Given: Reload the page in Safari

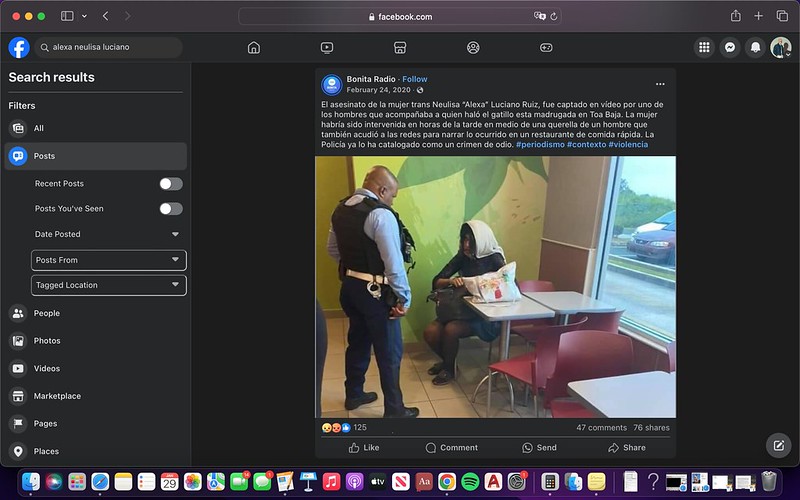Looking at the screenshot, I should click(554, 16).
